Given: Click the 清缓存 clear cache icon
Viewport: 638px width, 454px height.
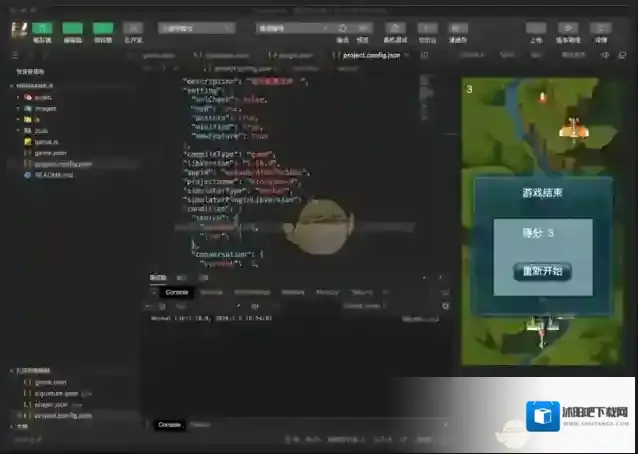Looking at the screenshot, I should pos(459,29).
